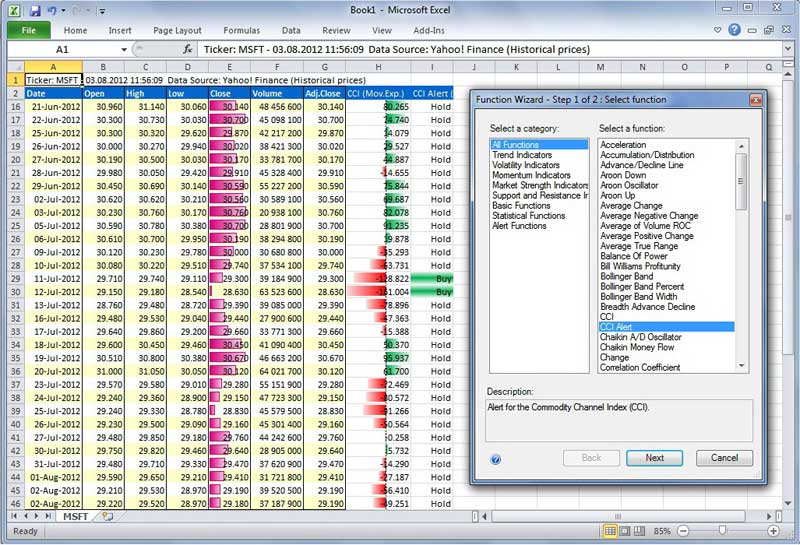The width and height of the screenshot is (800, 545).
Task: Open the Data ribbon tab
Action: click(291, 30)
